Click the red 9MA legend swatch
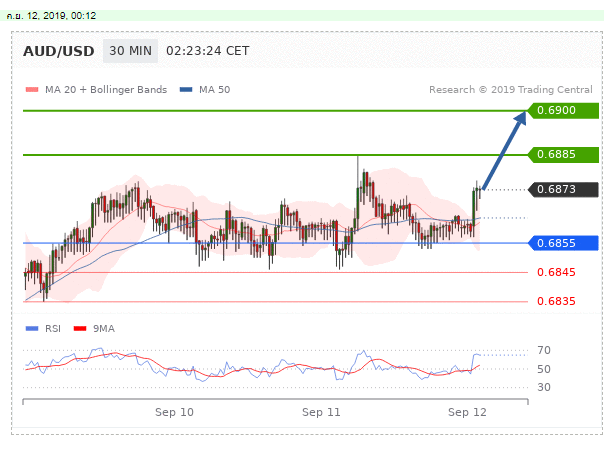This screenshot has width=604, height=450. (80, 329)
